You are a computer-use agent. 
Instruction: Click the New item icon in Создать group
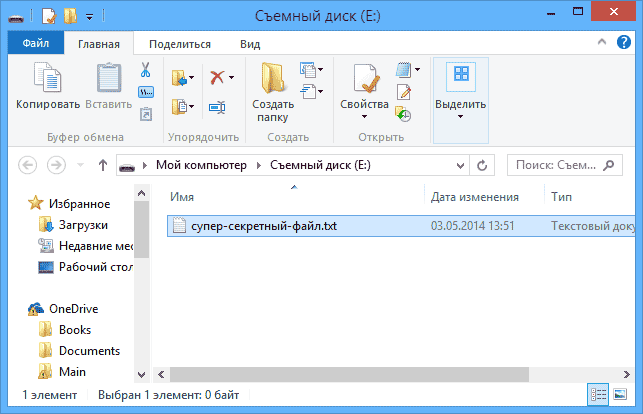308,70
